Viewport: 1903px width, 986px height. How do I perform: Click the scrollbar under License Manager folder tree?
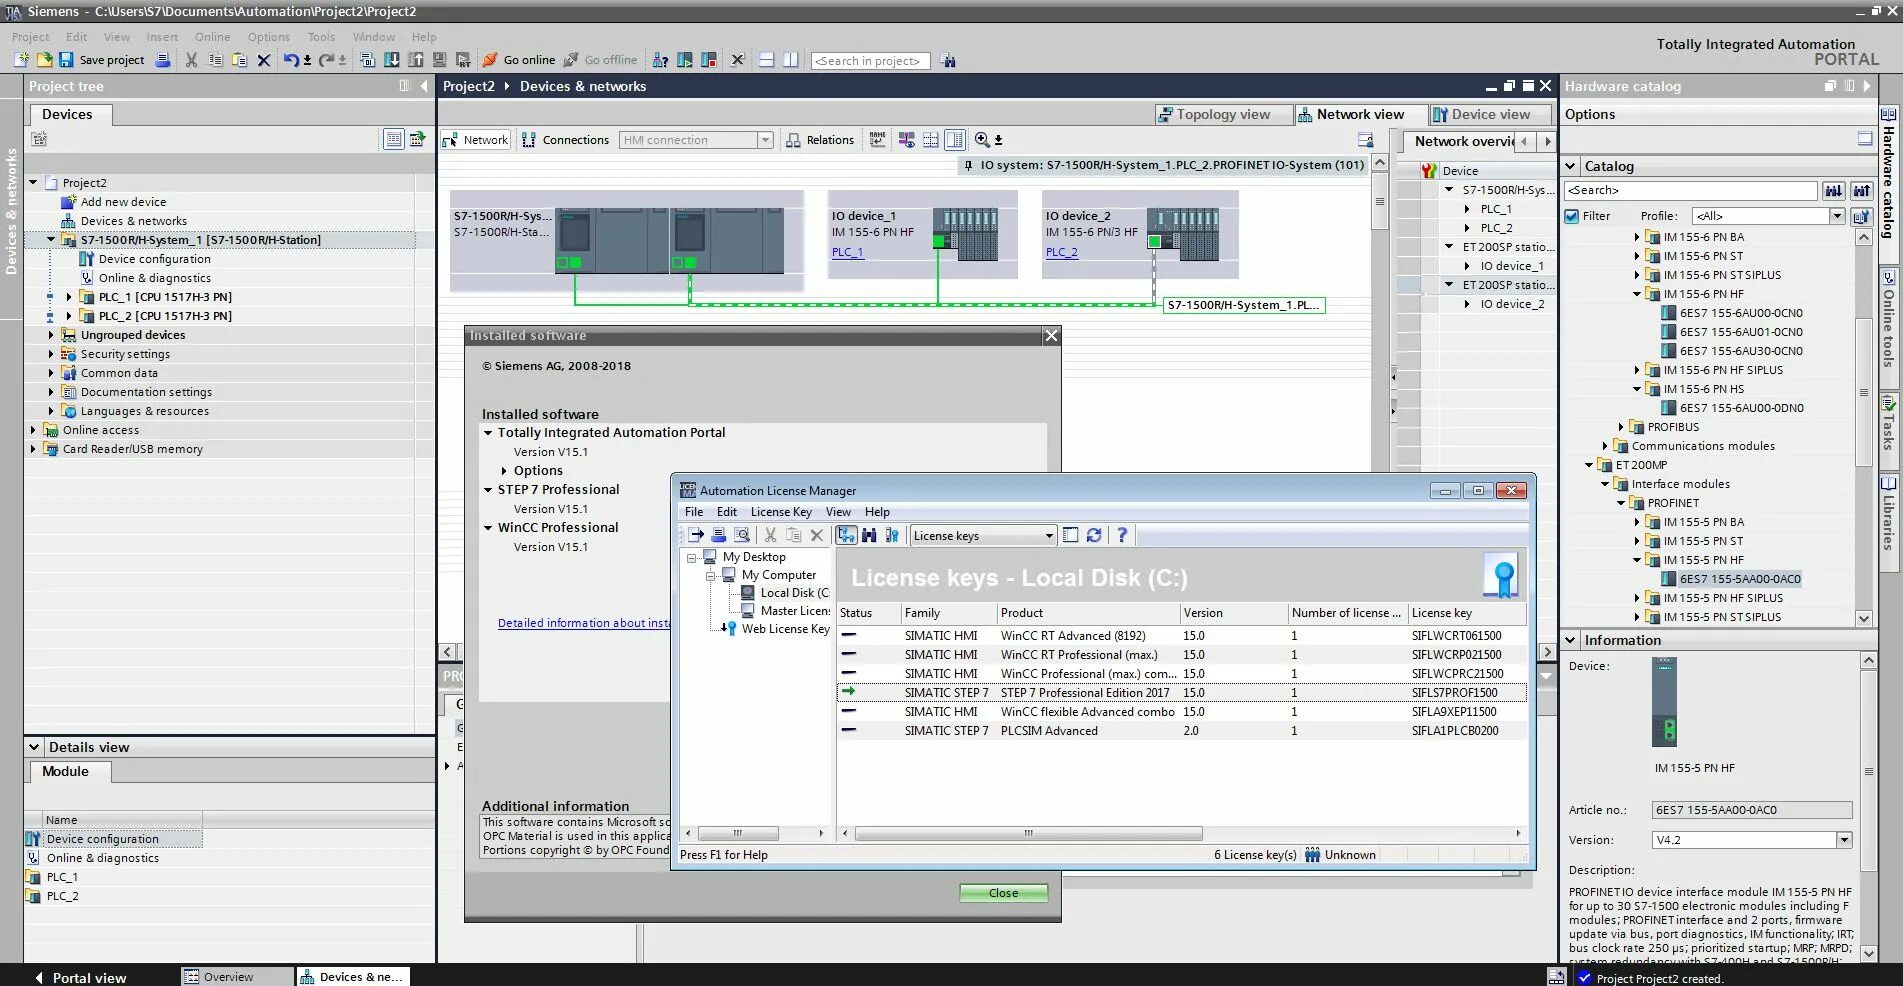pos(737,833)
